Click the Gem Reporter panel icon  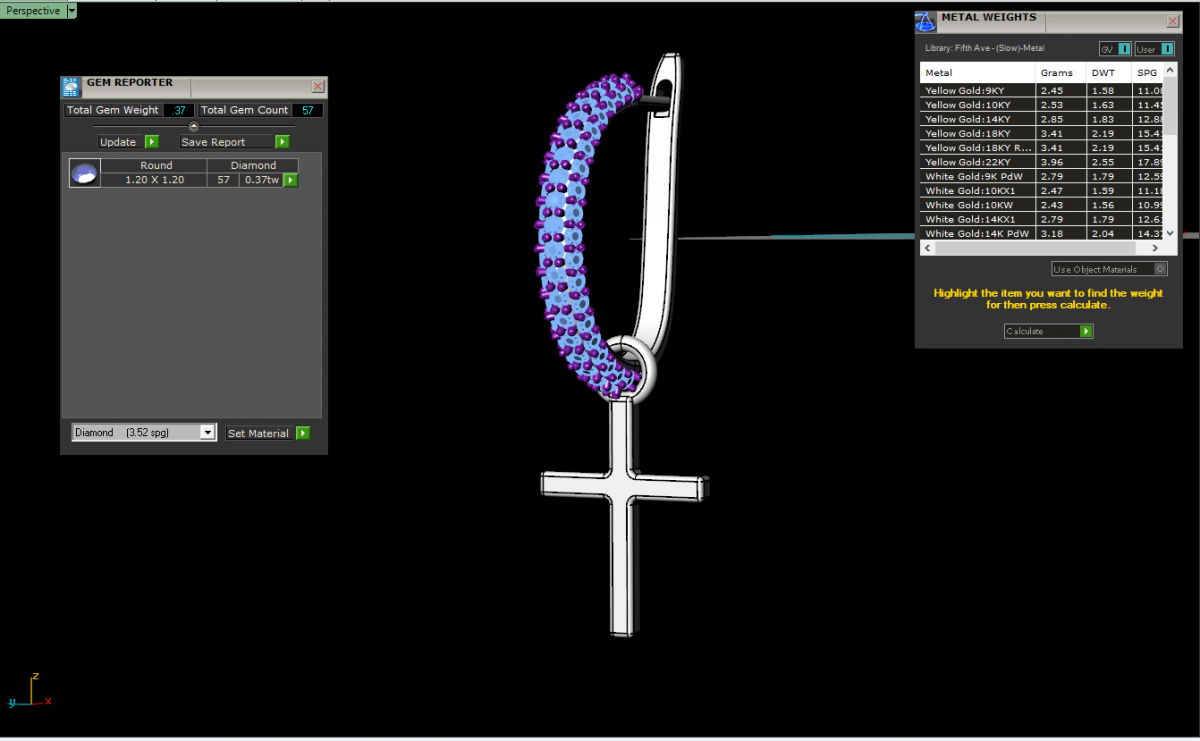click(71, 86)
